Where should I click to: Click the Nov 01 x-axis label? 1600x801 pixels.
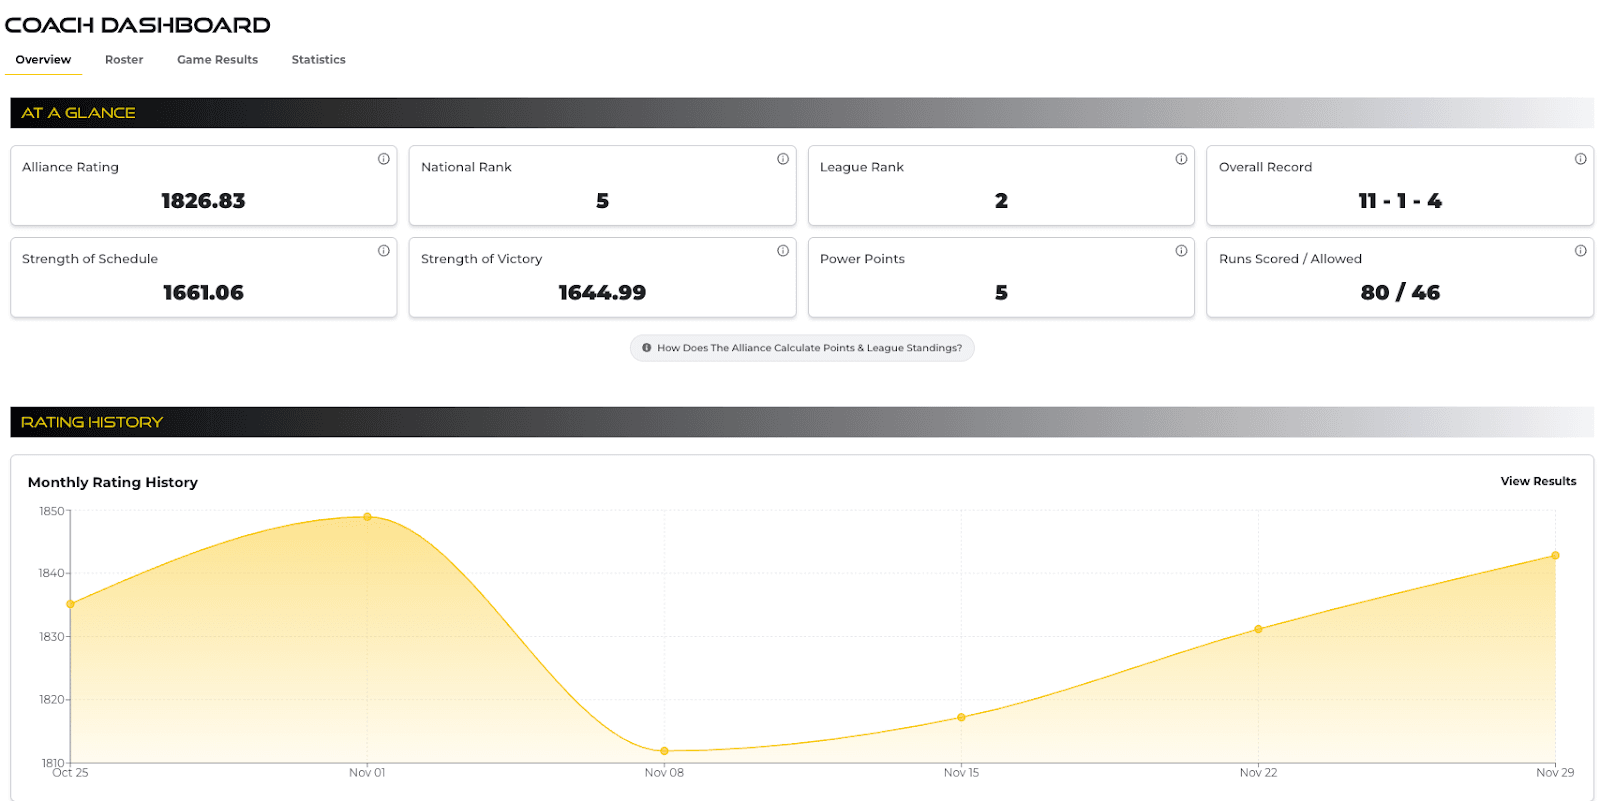[367, 772]
